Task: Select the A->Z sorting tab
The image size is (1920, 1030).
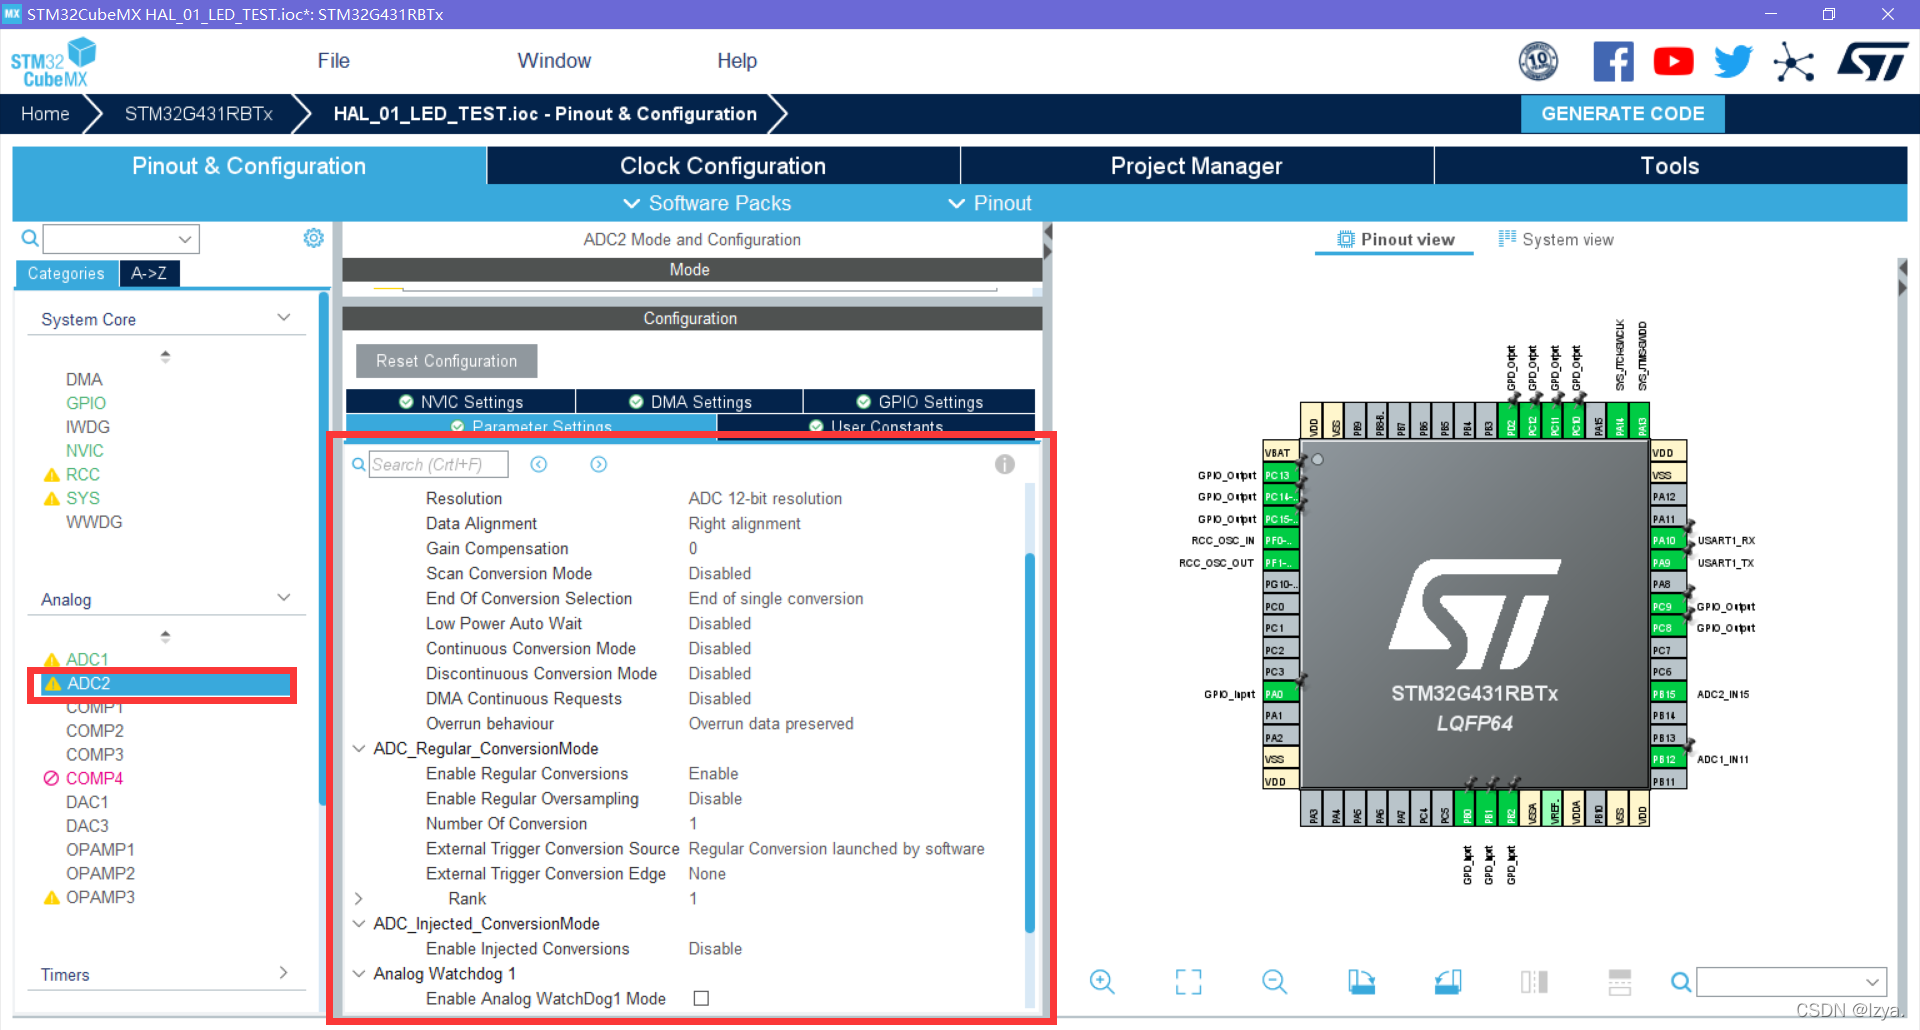Action: tap(149, 273)
